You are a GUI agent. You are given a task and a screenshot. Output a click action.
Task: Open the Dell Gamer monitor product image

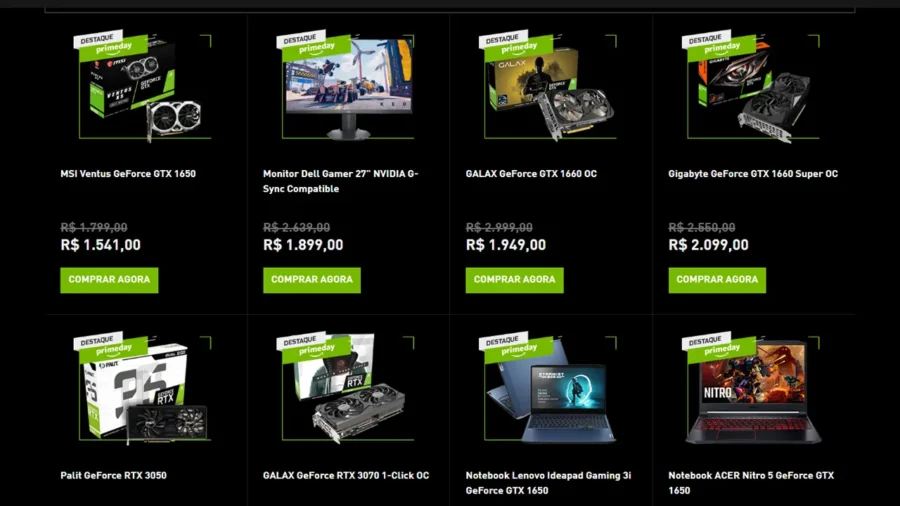tap(346, 86)
